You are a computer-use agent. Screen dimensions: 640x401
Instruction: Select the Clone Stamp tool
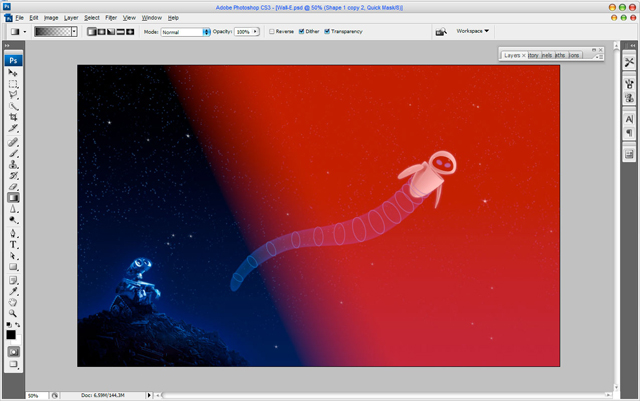point(13,165)
